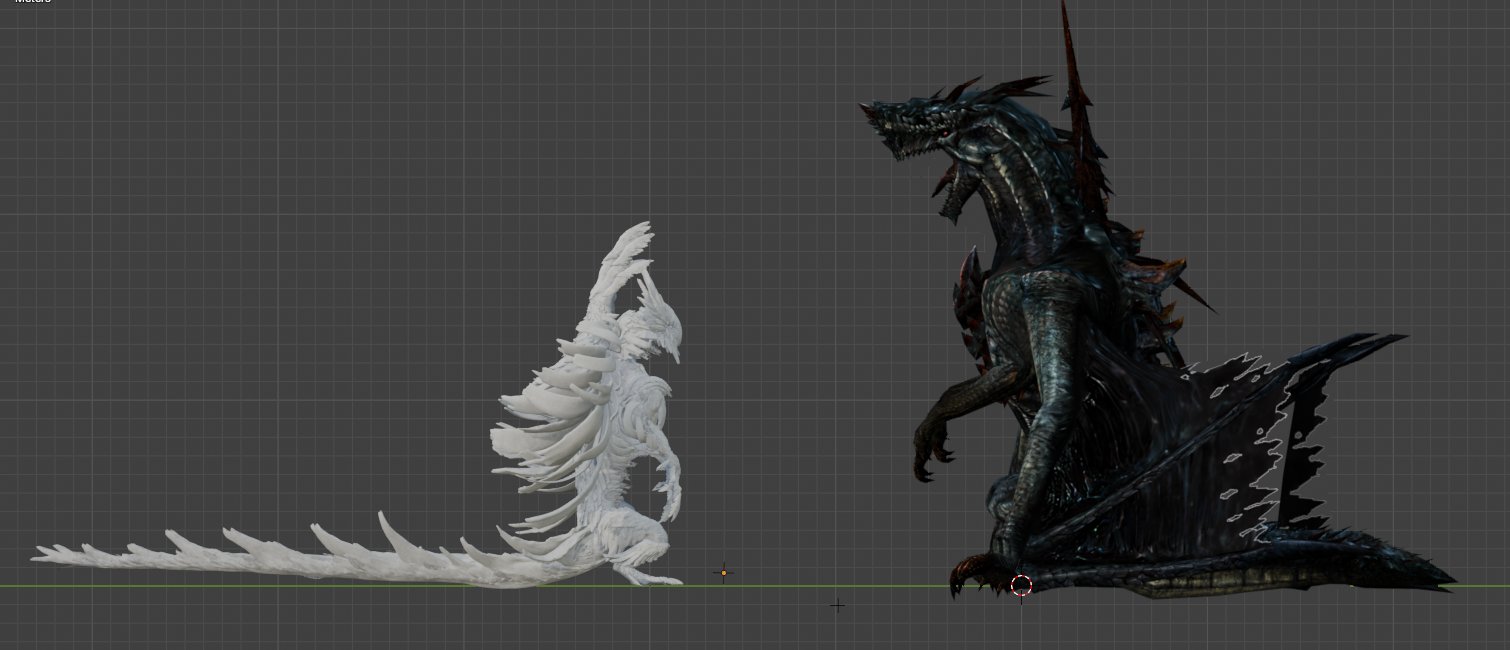This screenshot has width=1510, height=650.
Task: Click the red-white 3D cursor circle
Action: [x=1021, y=586]
